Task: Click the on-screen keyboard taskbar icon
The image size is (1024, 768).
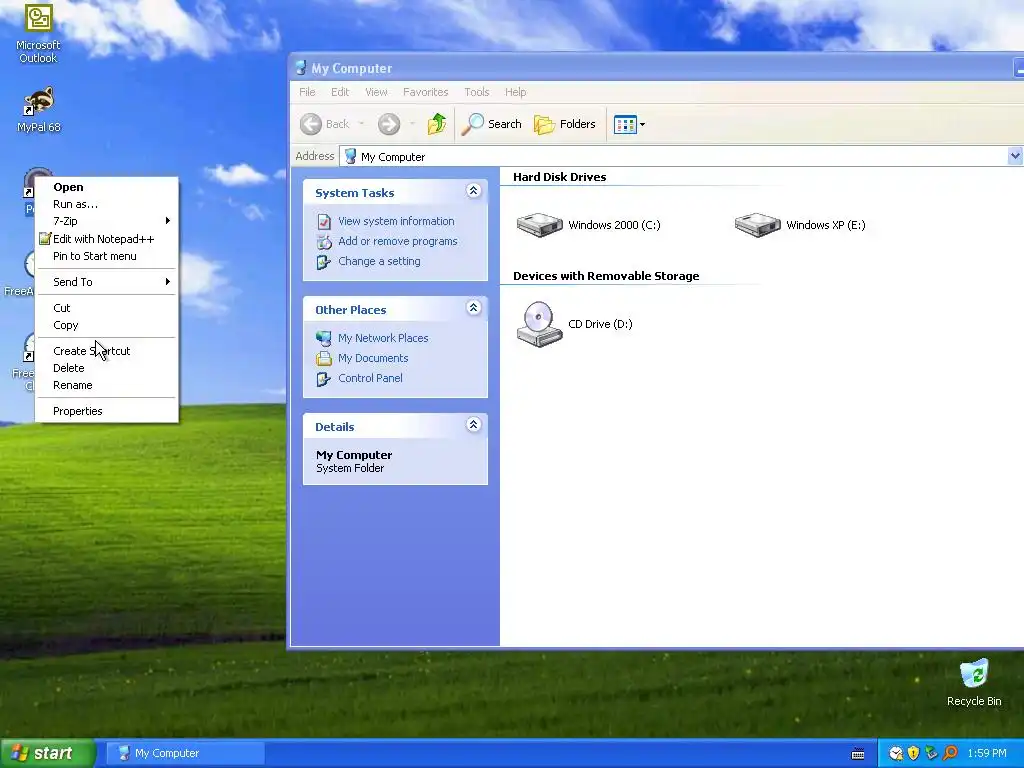Action: [x=858, y=754]
